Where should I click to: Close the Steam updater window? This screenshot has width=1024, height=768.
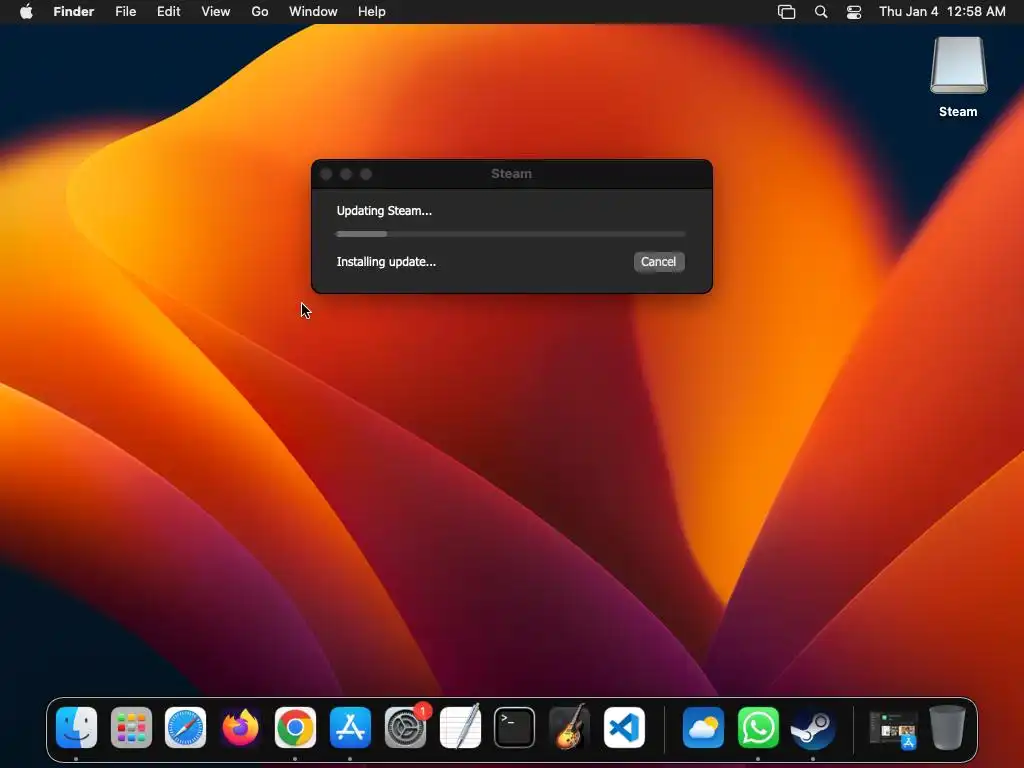[x=327, y=174]
